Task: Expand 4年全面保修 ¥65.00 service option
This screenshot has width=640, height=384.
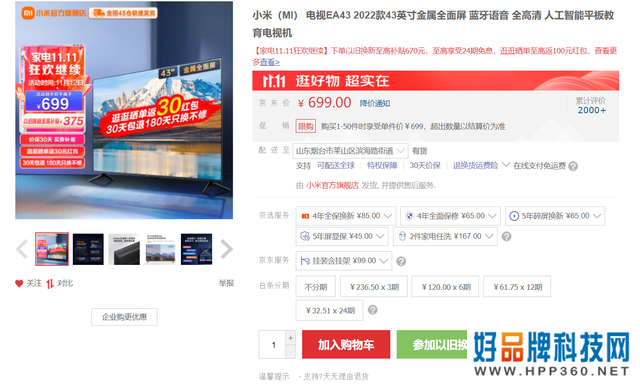Action: [450, 216]
